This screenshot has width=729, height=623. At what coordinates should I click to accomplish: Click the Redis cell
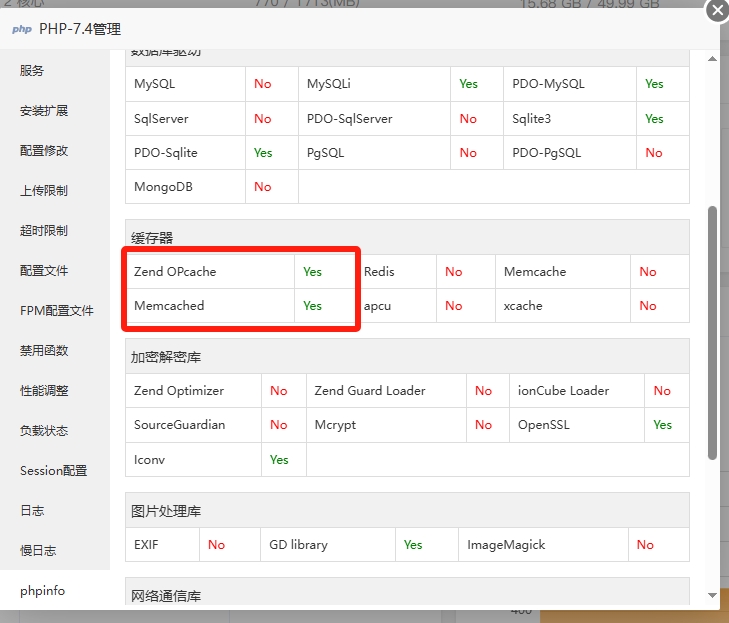398,272
